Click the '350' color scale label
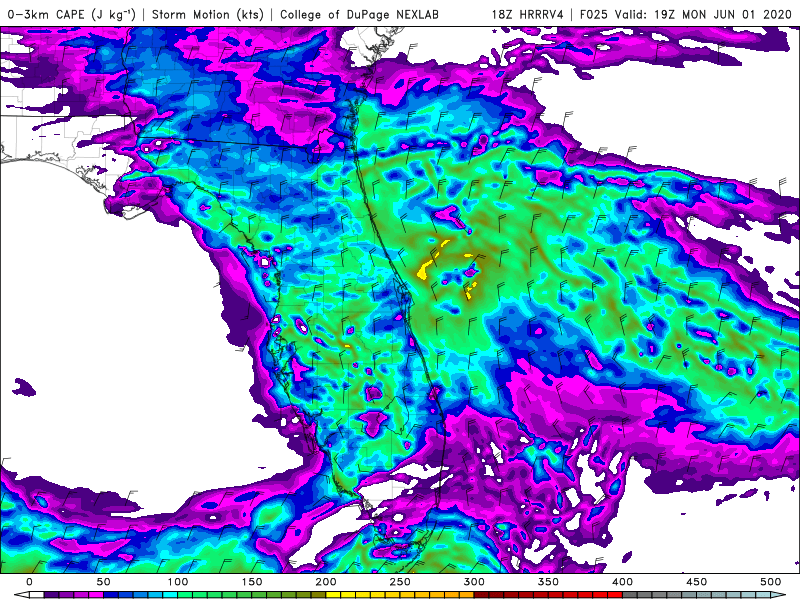800x600 pixels. pyautogui.click(x=548, y=581)
